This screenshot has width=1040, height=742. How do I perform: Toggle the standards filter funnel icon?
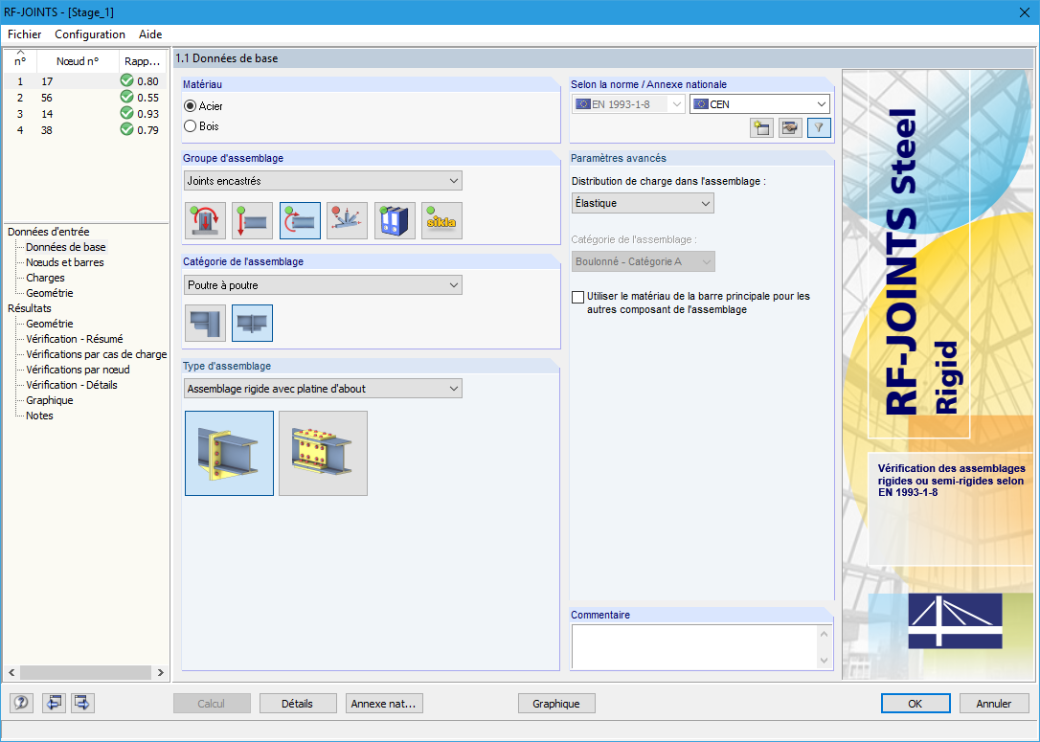click(819, 128)
